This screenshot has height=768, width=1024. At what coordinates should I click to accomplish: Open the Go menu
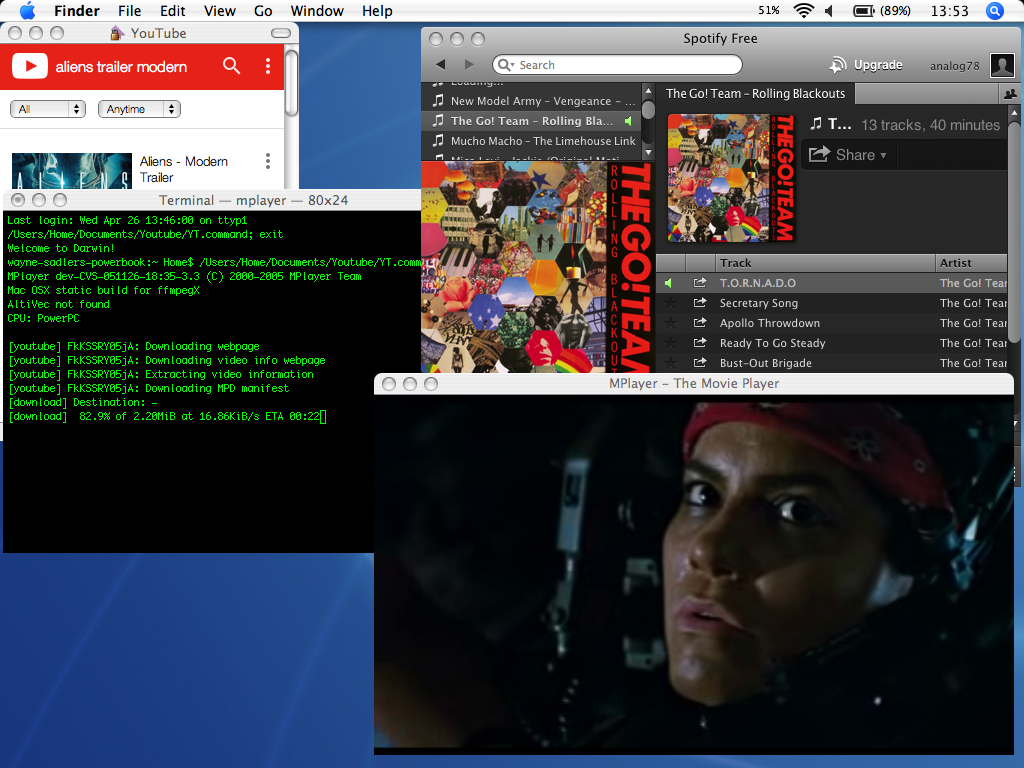coord(263,10)
